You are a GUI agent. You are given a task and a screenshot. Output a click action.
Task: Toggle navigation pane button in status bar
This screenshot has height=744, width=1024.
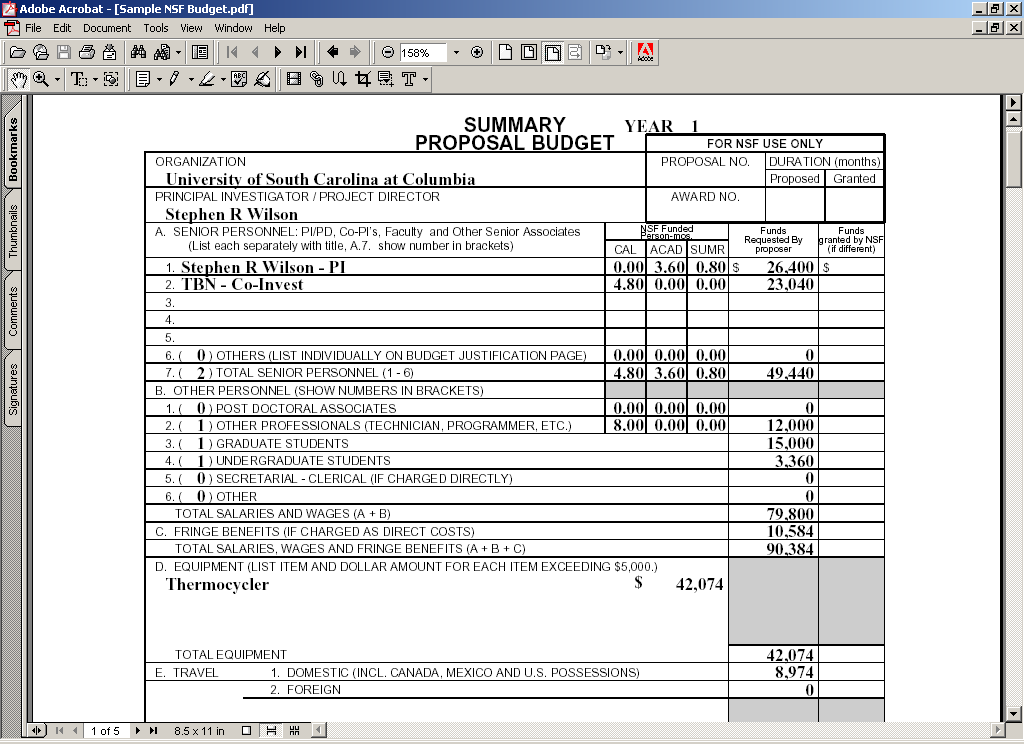pos(37,730)
